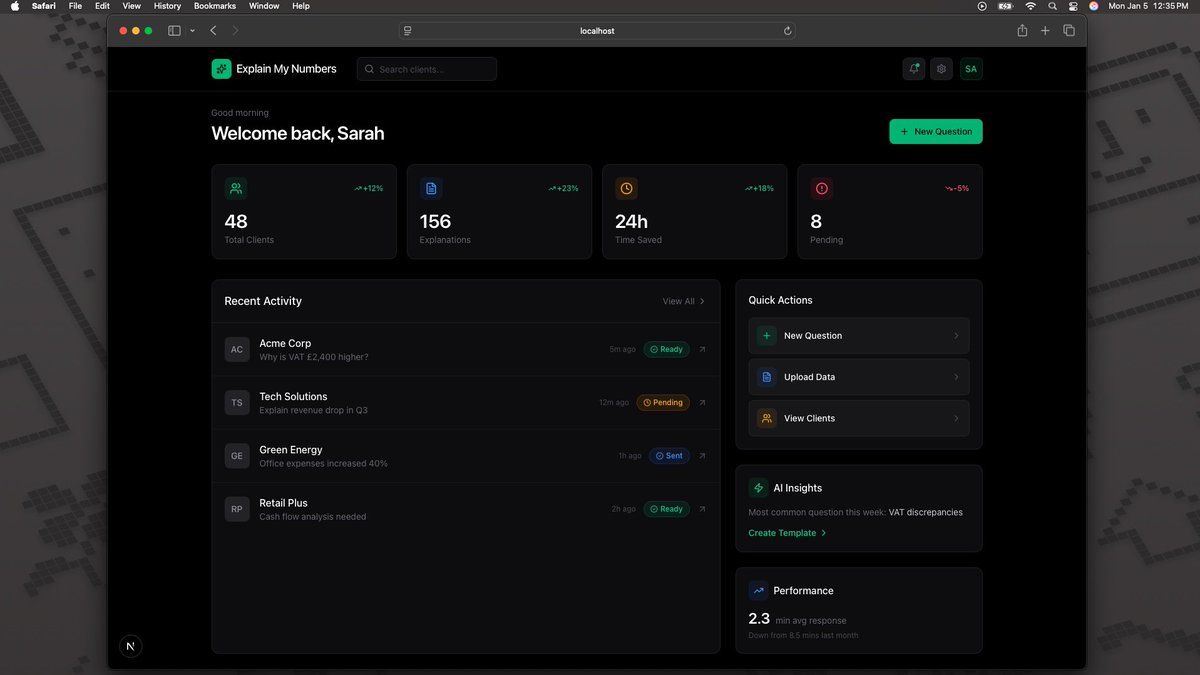Click the TS avatar for Tech Solutions
This screenshot has height=675, width=1200.
[237, 402]
